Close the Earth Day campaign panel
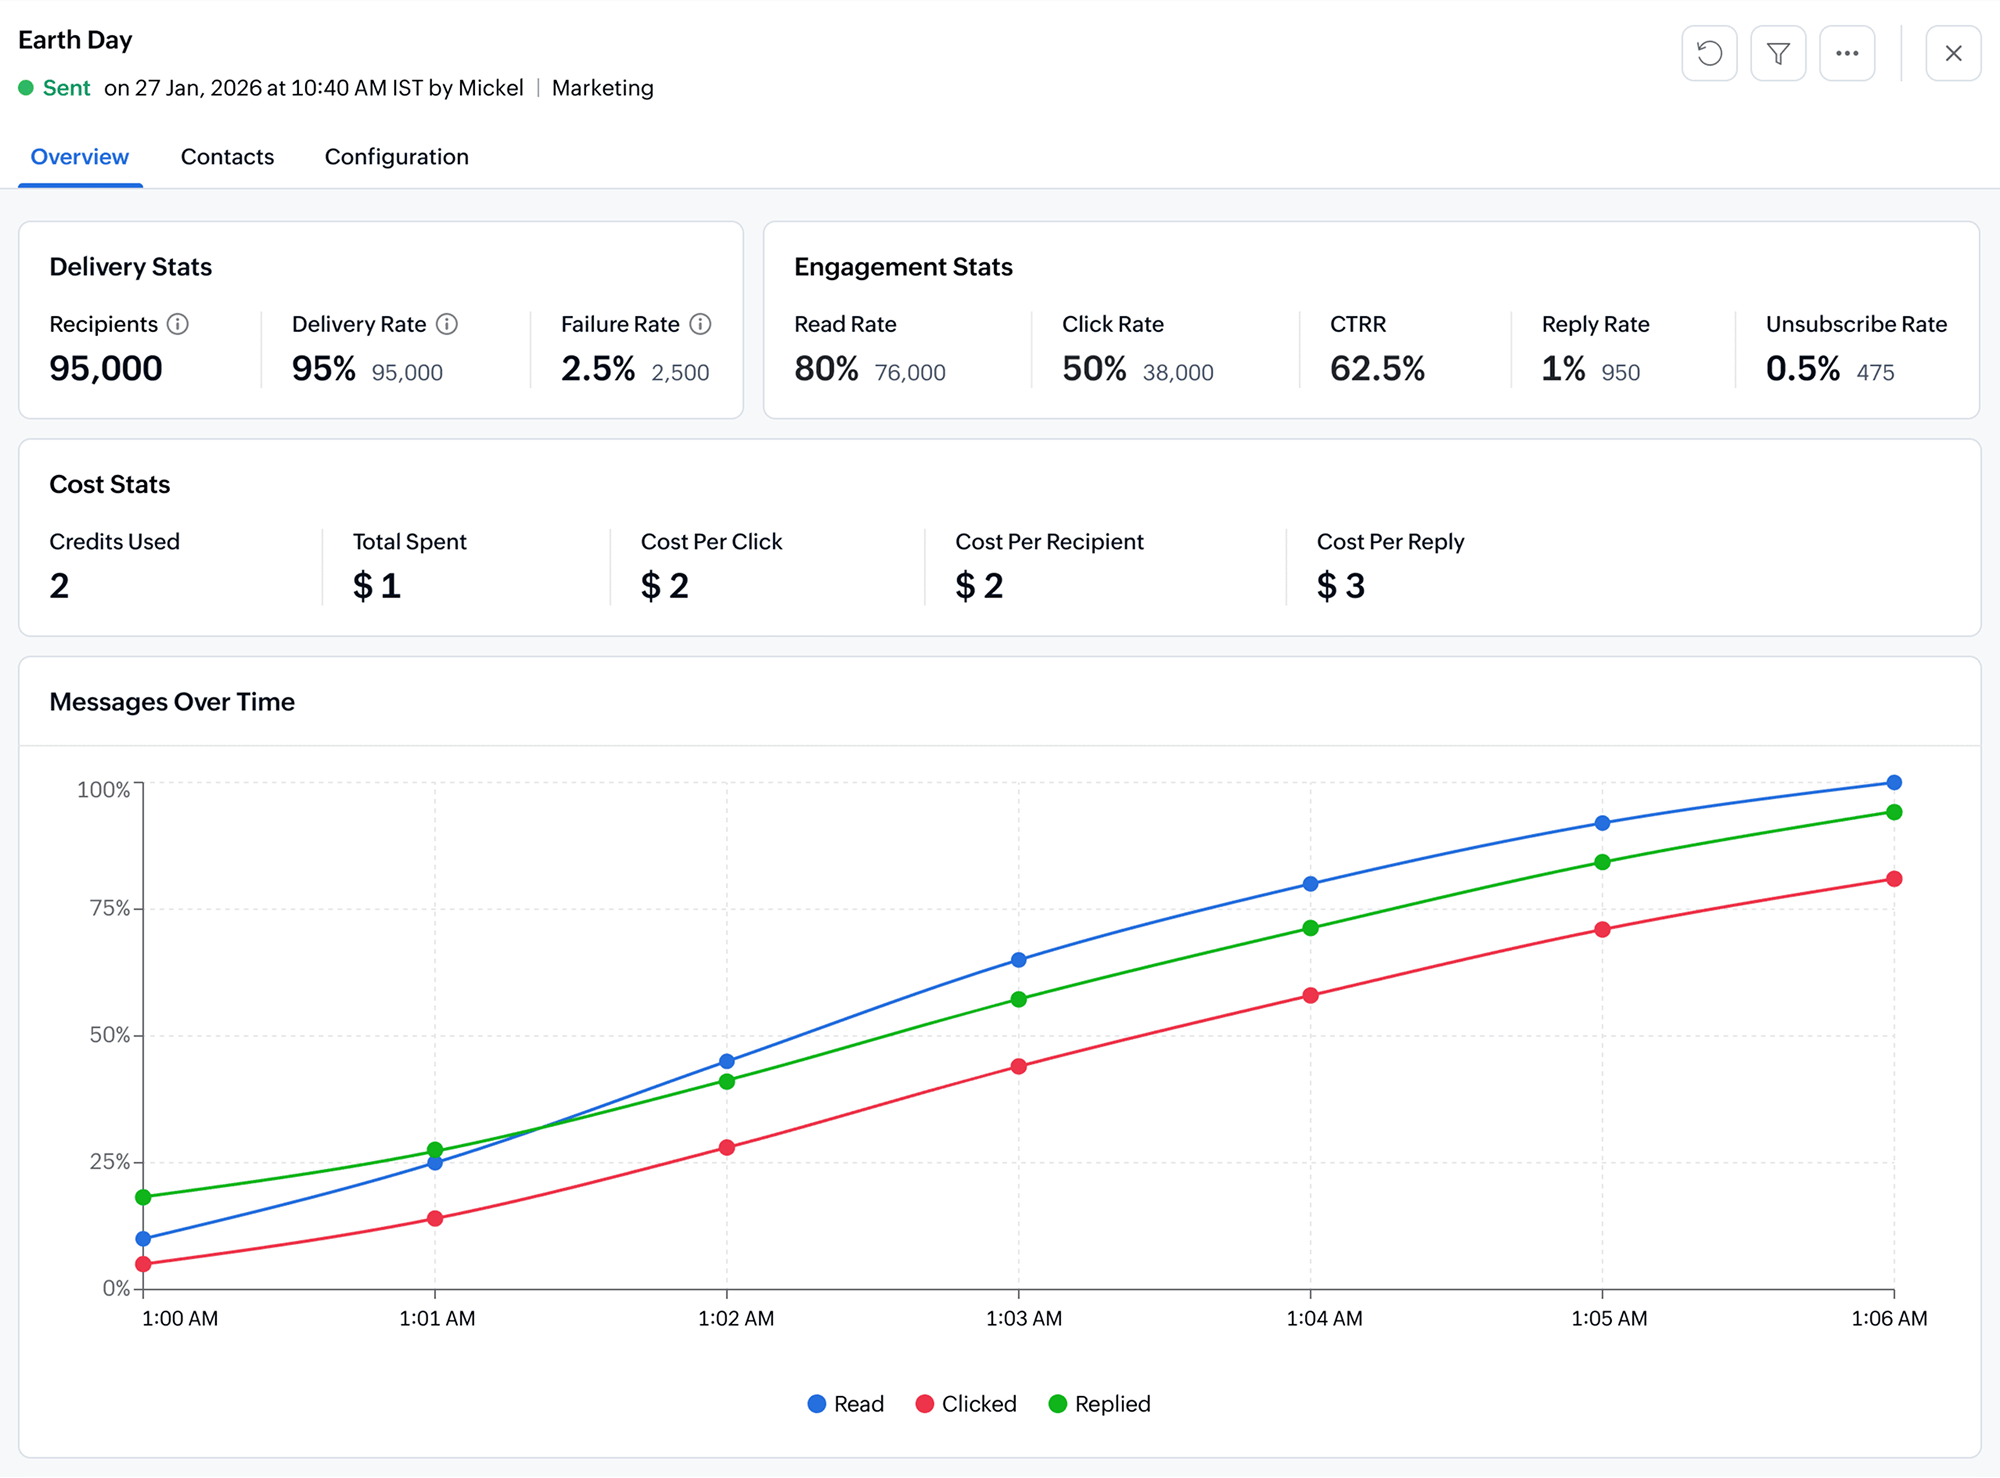 [x=1953, y=53]
